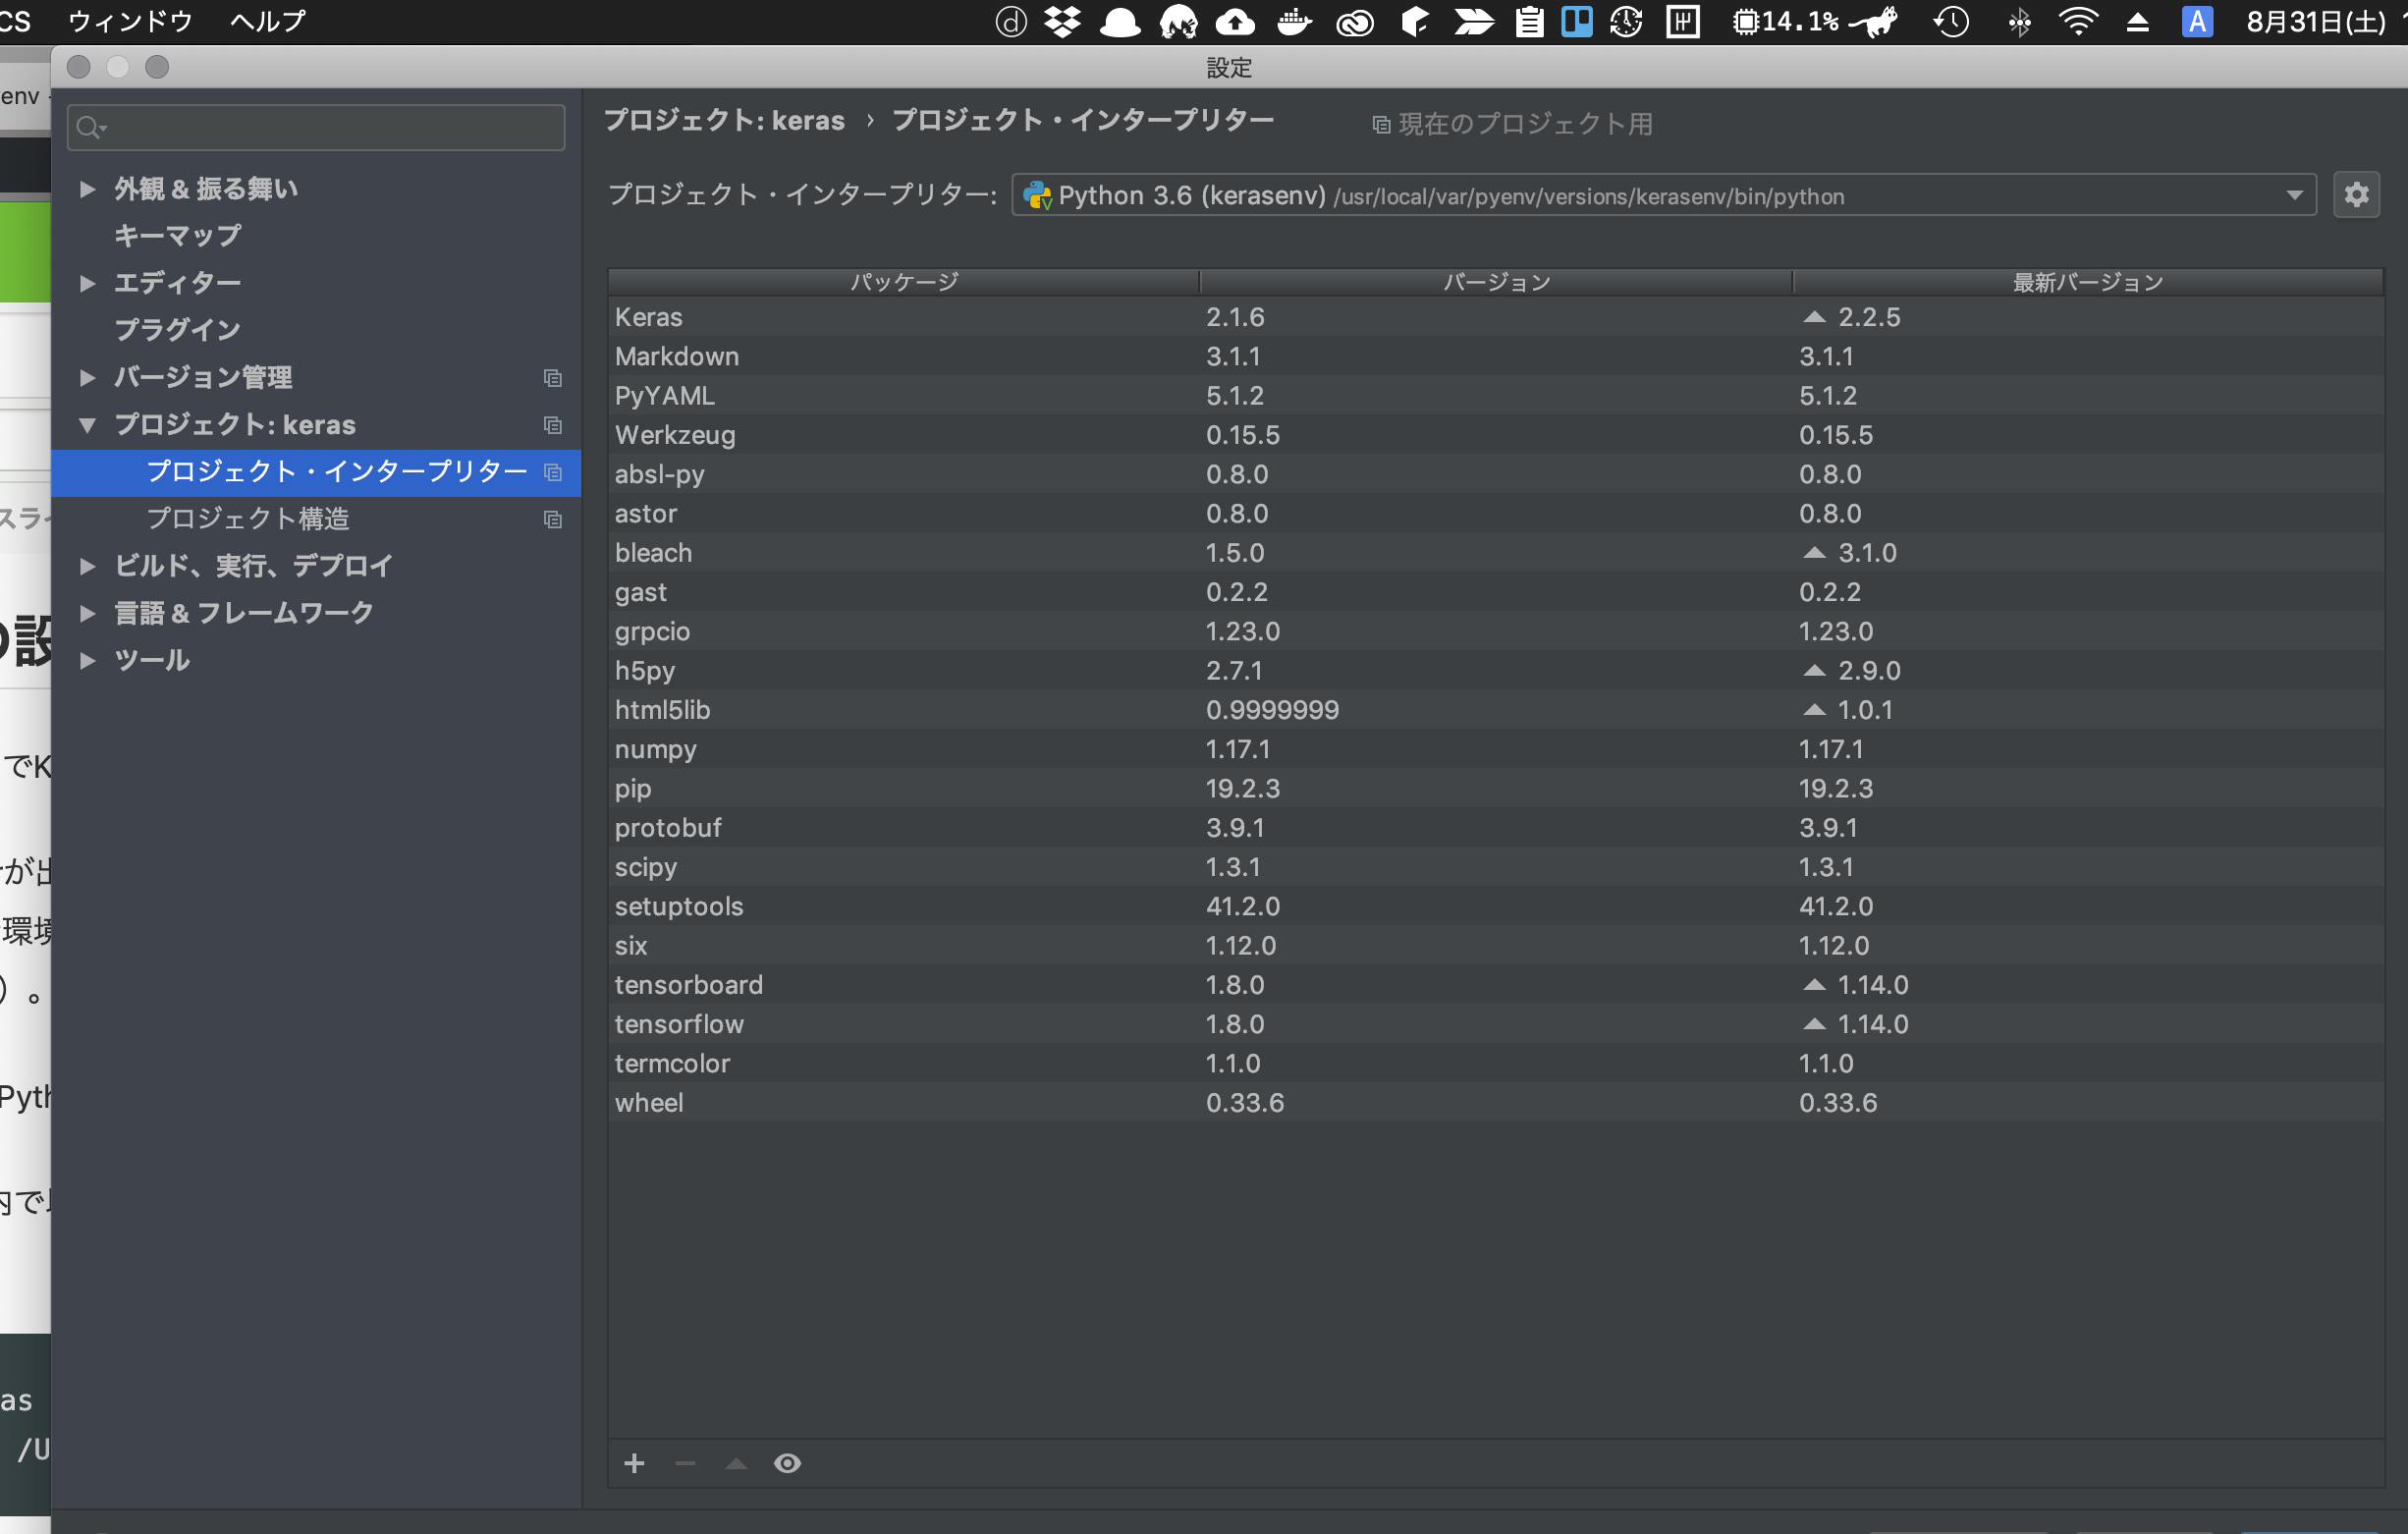Image resolution: width=2408 pixels, height=1534 pixels.
Task: Click clipboard icon in menu bar
Action: coord(1529,21)
